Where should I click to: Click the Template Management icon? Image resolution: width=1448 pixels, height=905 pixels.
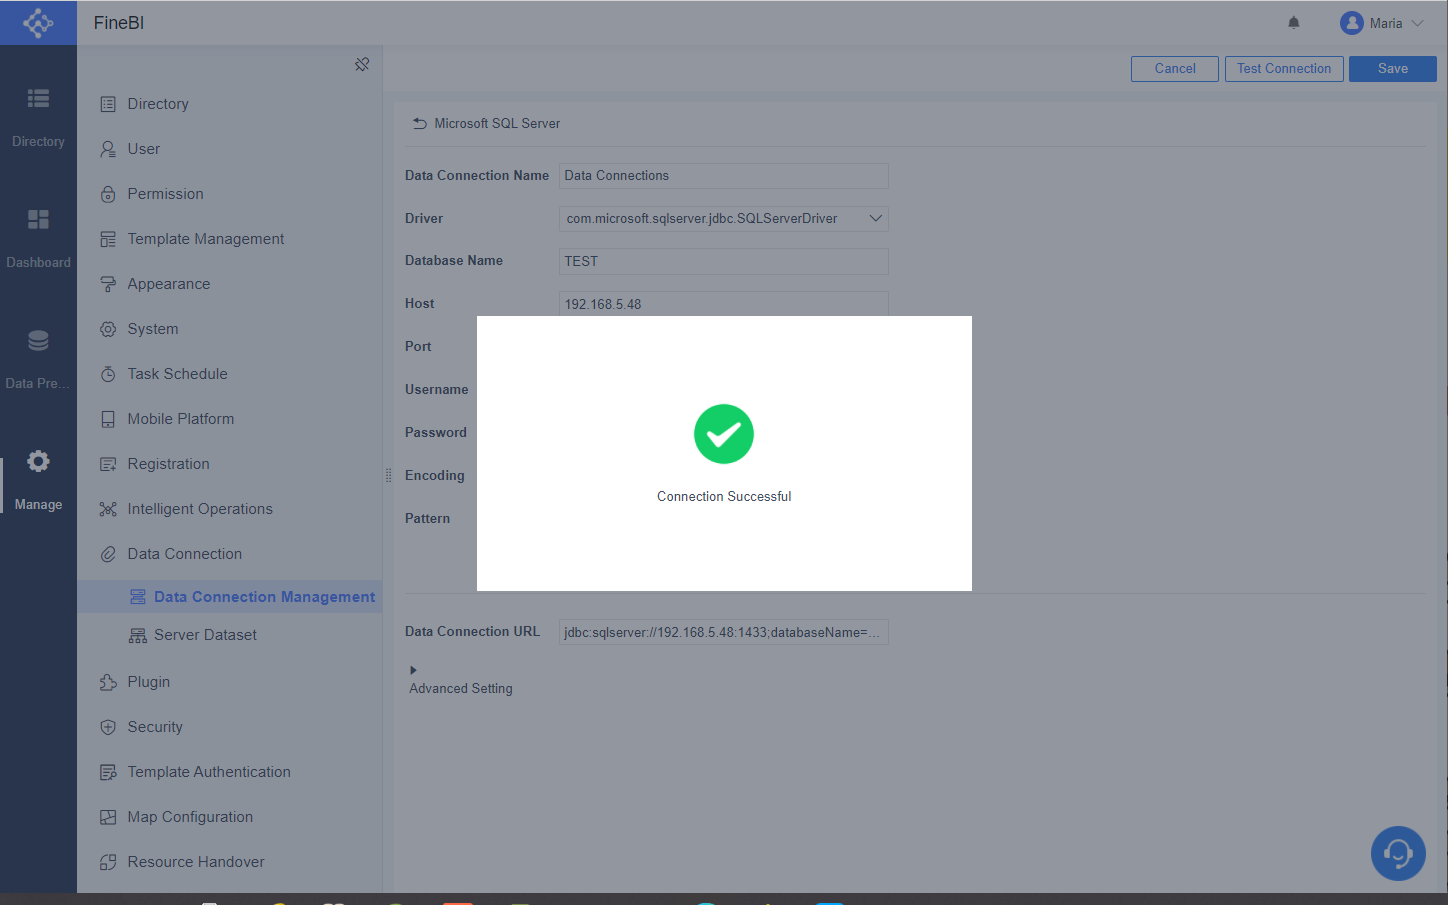tap(108, 239)
